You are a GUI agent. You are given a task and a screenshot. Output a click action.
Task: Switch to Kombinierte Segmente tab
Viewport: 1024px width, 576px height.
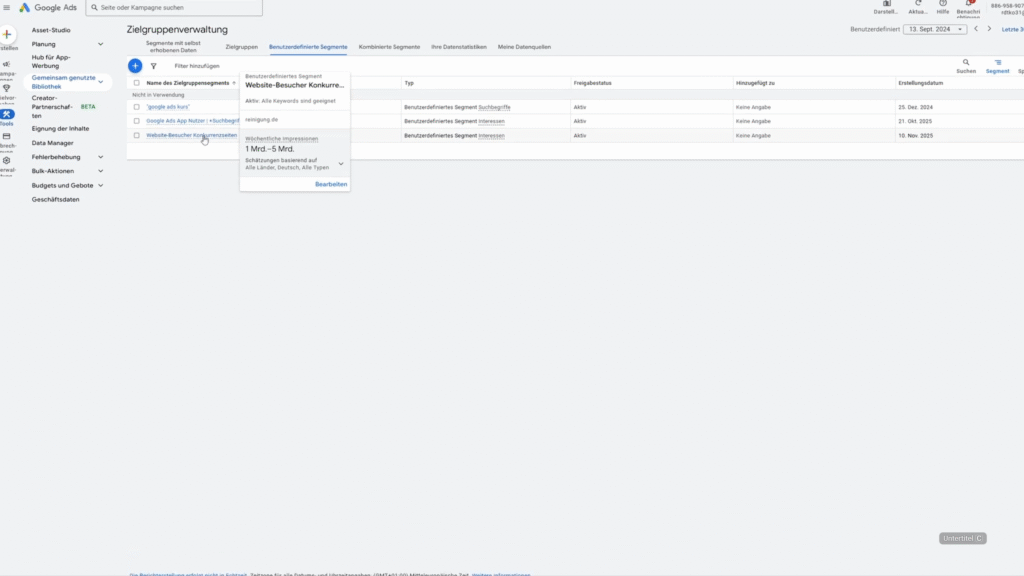[x=389, y=47]
